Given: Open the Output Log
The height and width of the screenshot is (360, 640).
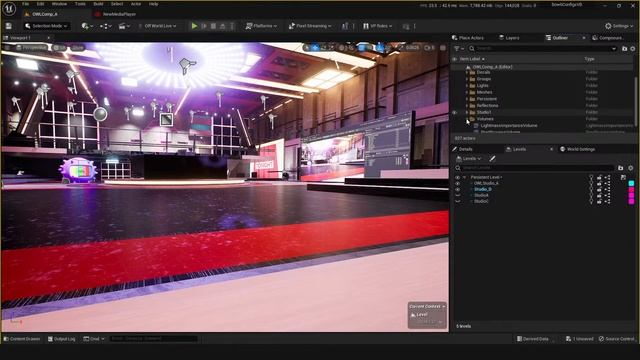Looking at the screenshot, I should point(62,339).
